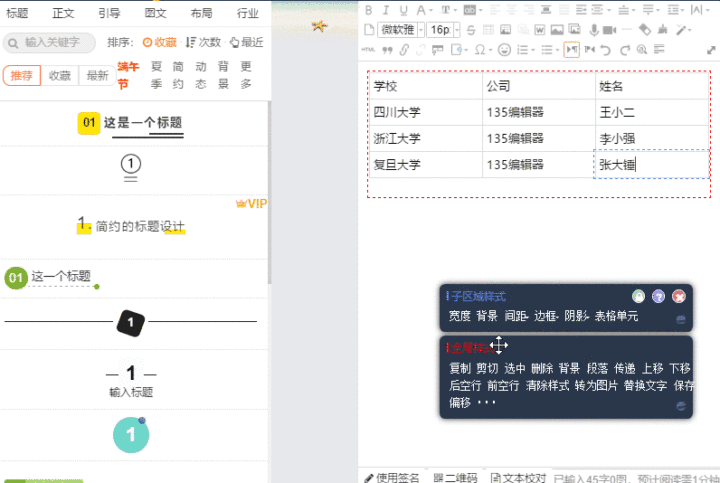Redo the last action
The width and height of the screenshot is (720, 483).
pos(624,50)
